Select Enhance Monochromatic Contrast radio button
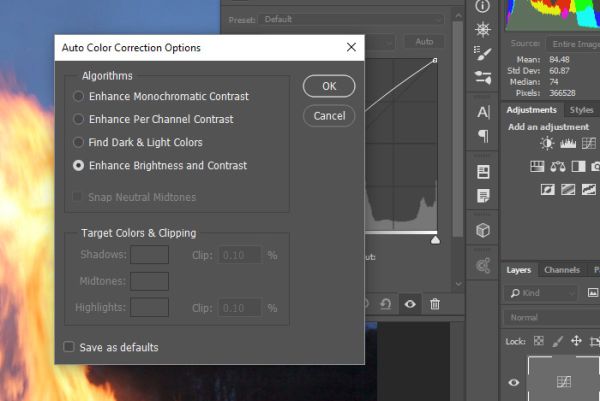This screenshot has width=600, height=401. click(x=79, y=97)
